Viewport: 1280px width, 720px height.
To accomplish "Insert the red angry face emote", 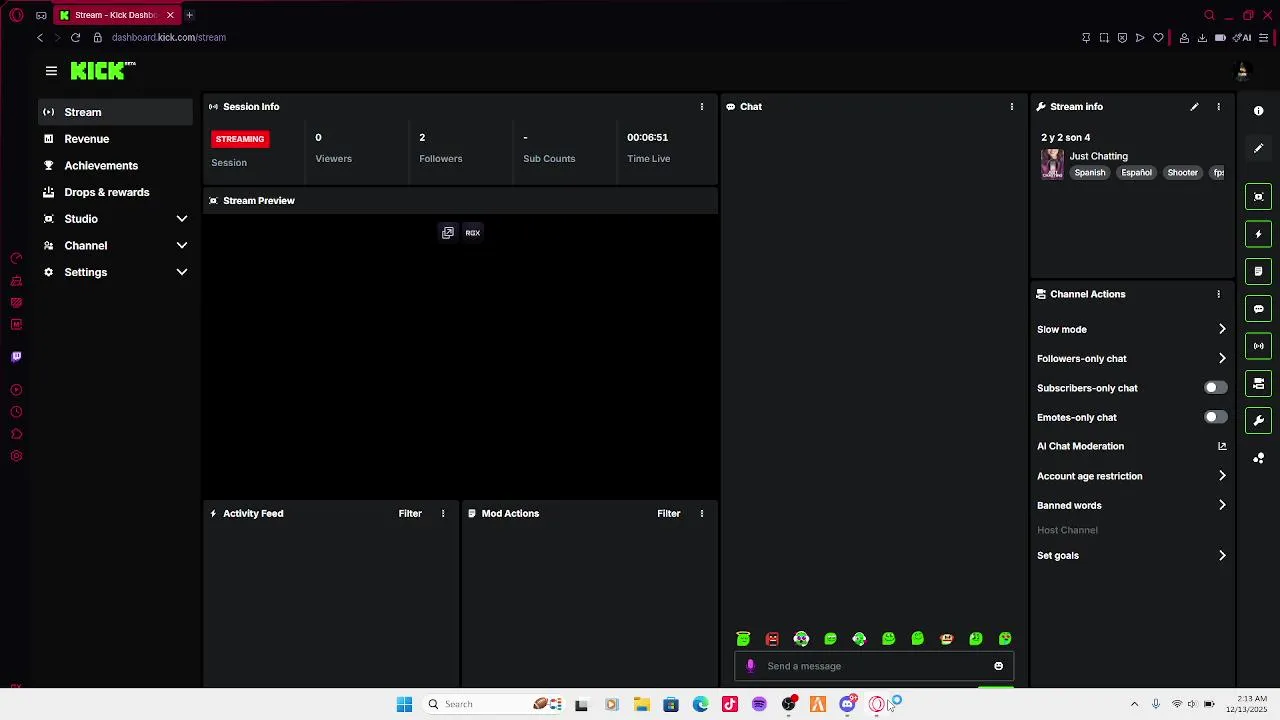I will (x=772, y=639).
